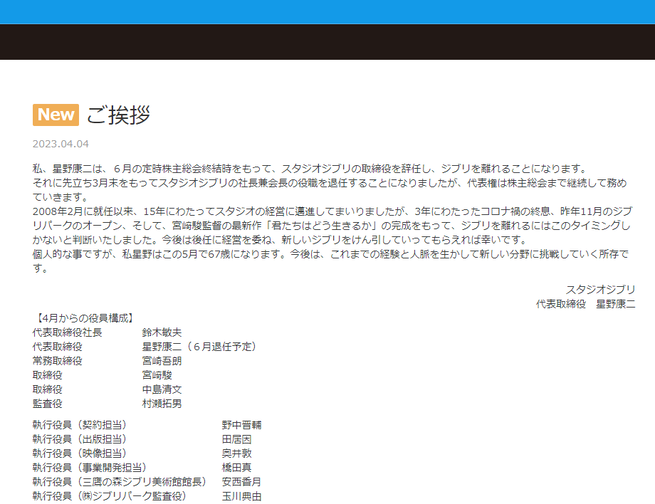Click the name 安西香月

(x=241, y=481)
